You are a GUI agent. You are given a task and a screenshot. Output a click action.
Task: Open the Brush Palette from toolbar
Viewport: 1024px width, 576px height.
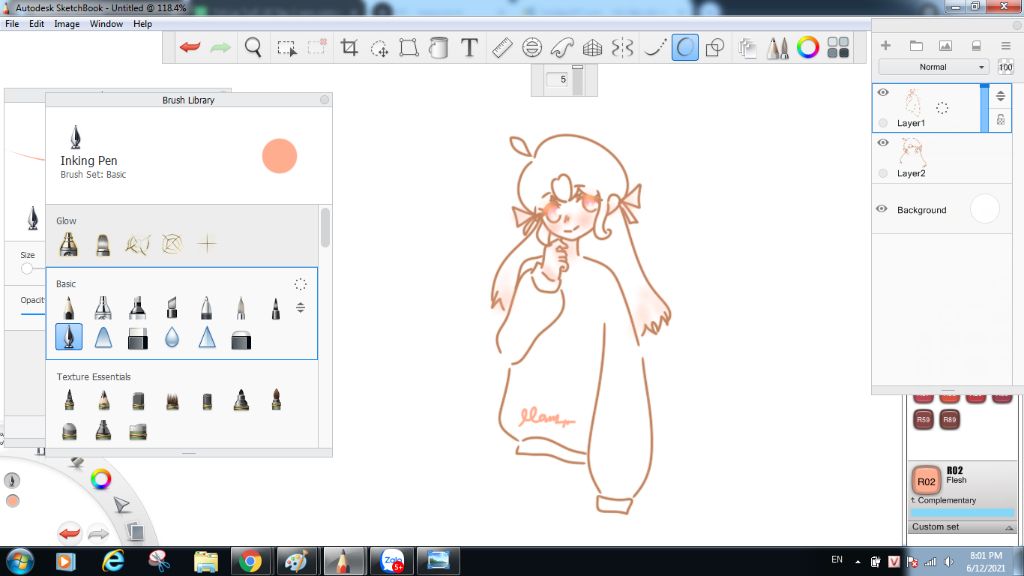777,48
